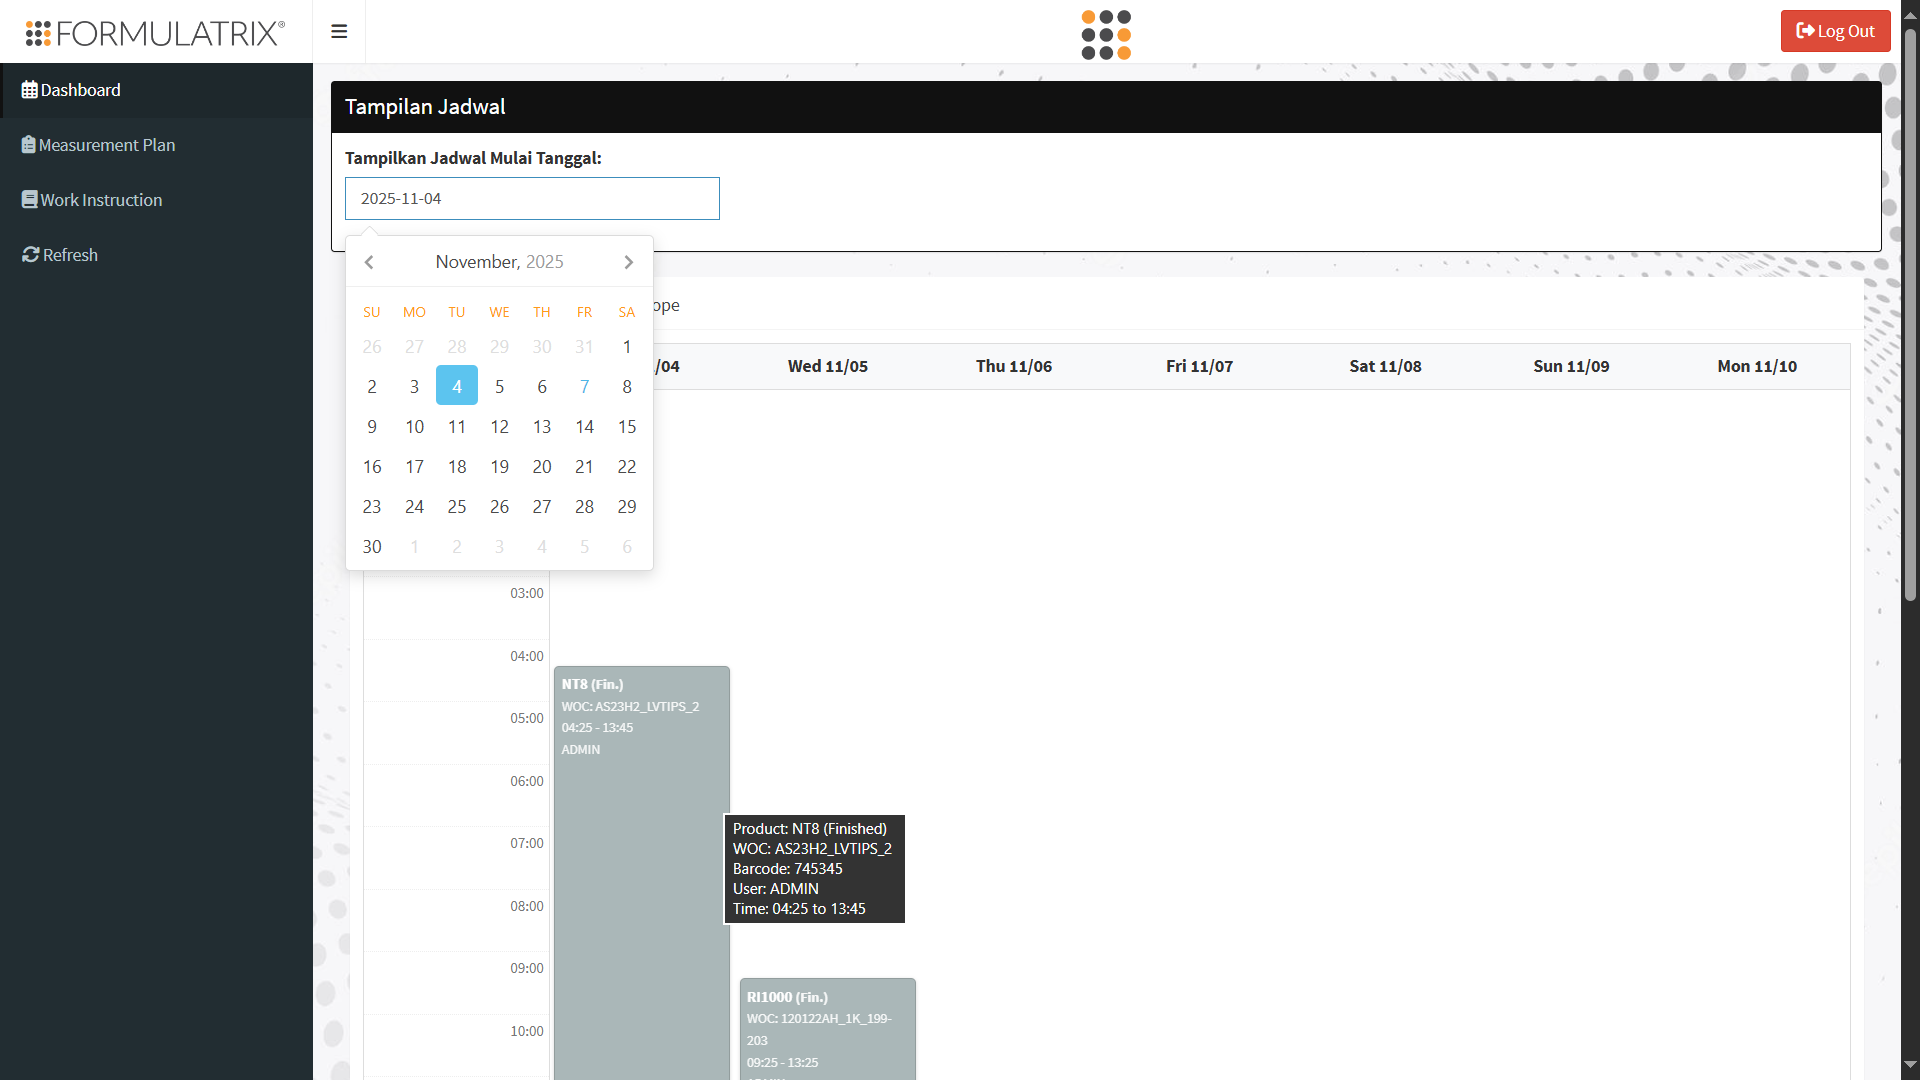Click the Wed 11/05 column header
This screenshot has height=1080, width=1920.
828,366
